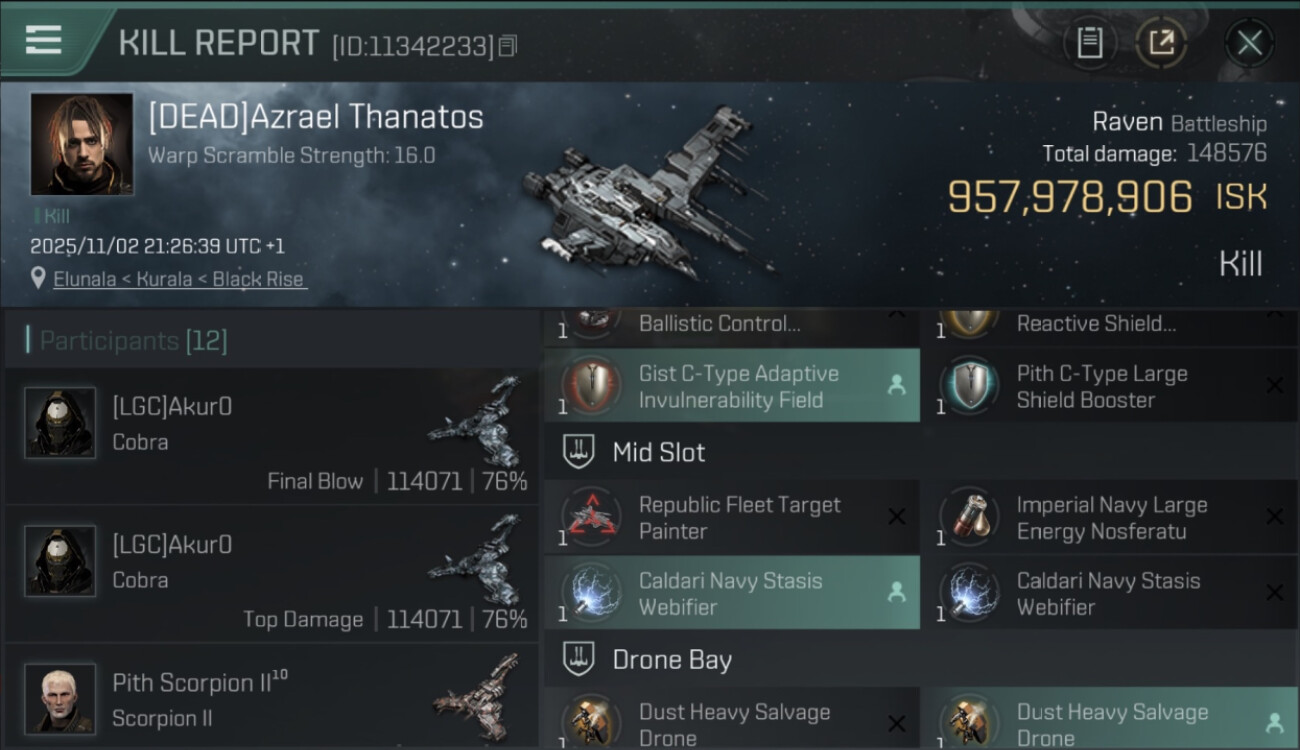Open Pith Scorpion II participant portrait

60,697
